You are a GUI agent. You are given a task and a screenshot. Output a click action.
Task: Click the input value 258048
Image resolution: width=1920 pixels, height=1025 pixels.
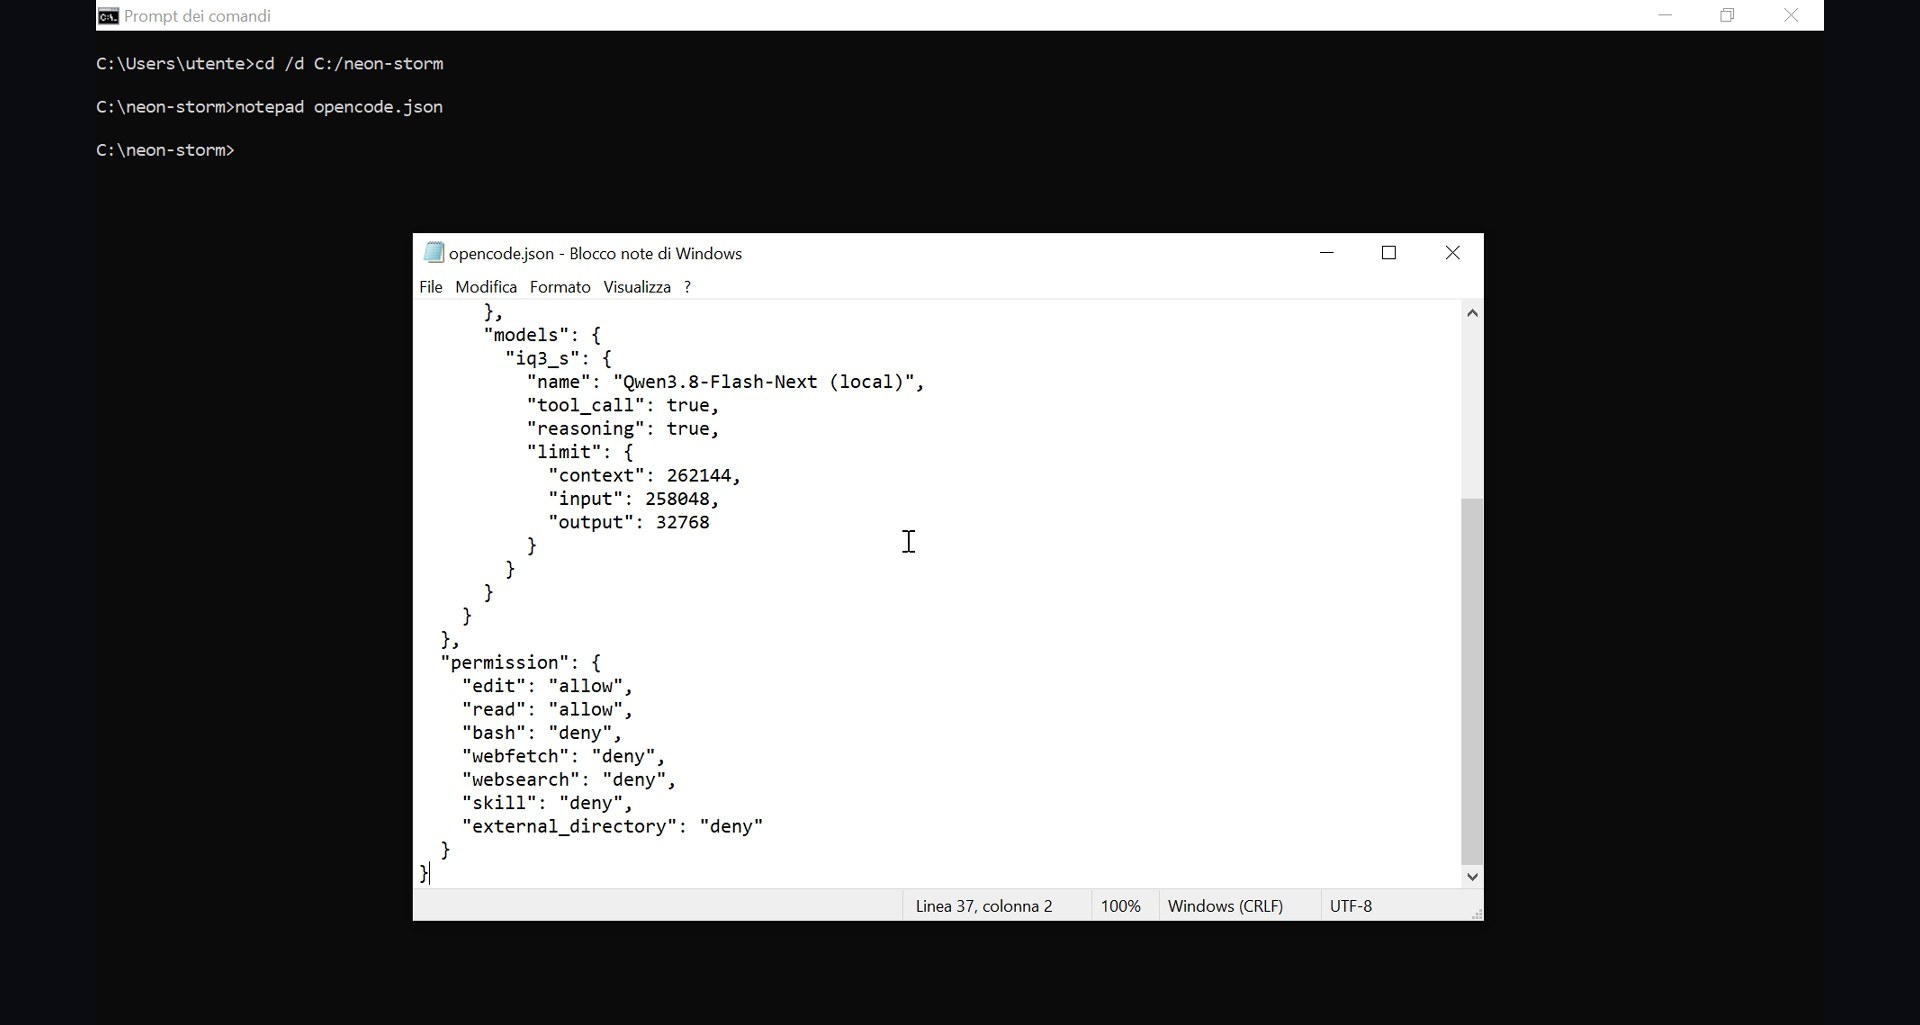pyautogui.click(x=677, y=499)
